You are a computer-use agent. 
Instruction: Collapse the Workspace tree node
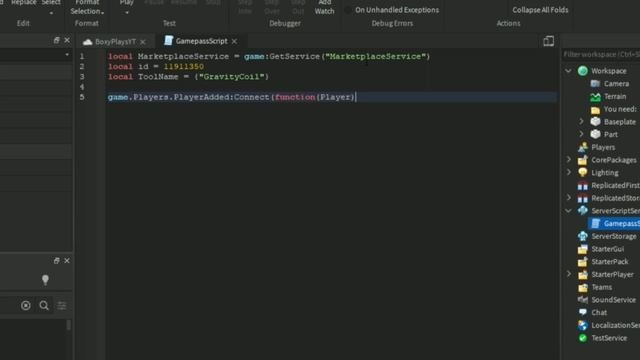(x=568, y=71)
